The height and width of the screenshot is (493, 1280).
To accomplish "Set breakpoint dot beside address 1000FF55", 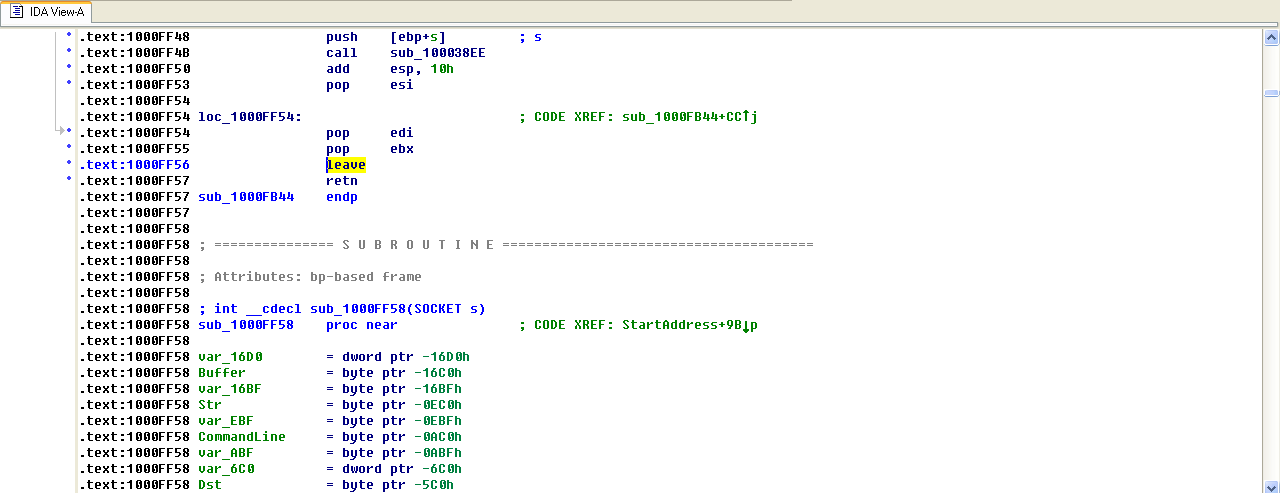I will click(x=69, y=149).
